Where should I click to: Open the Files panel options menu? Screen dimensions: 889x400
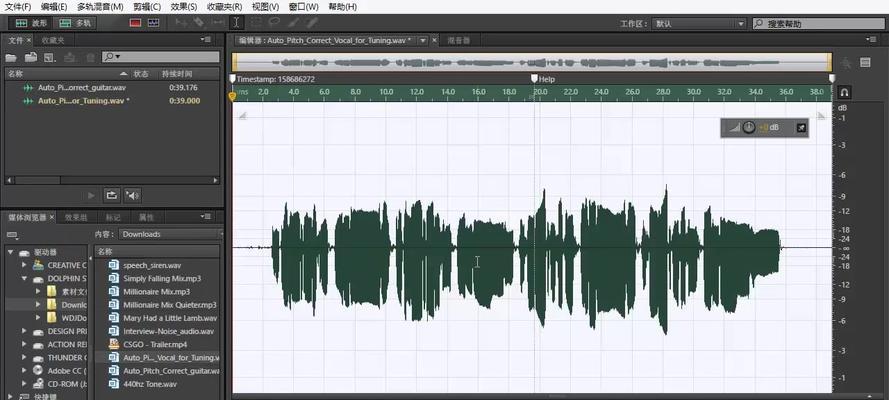click(x=205, y=40)
